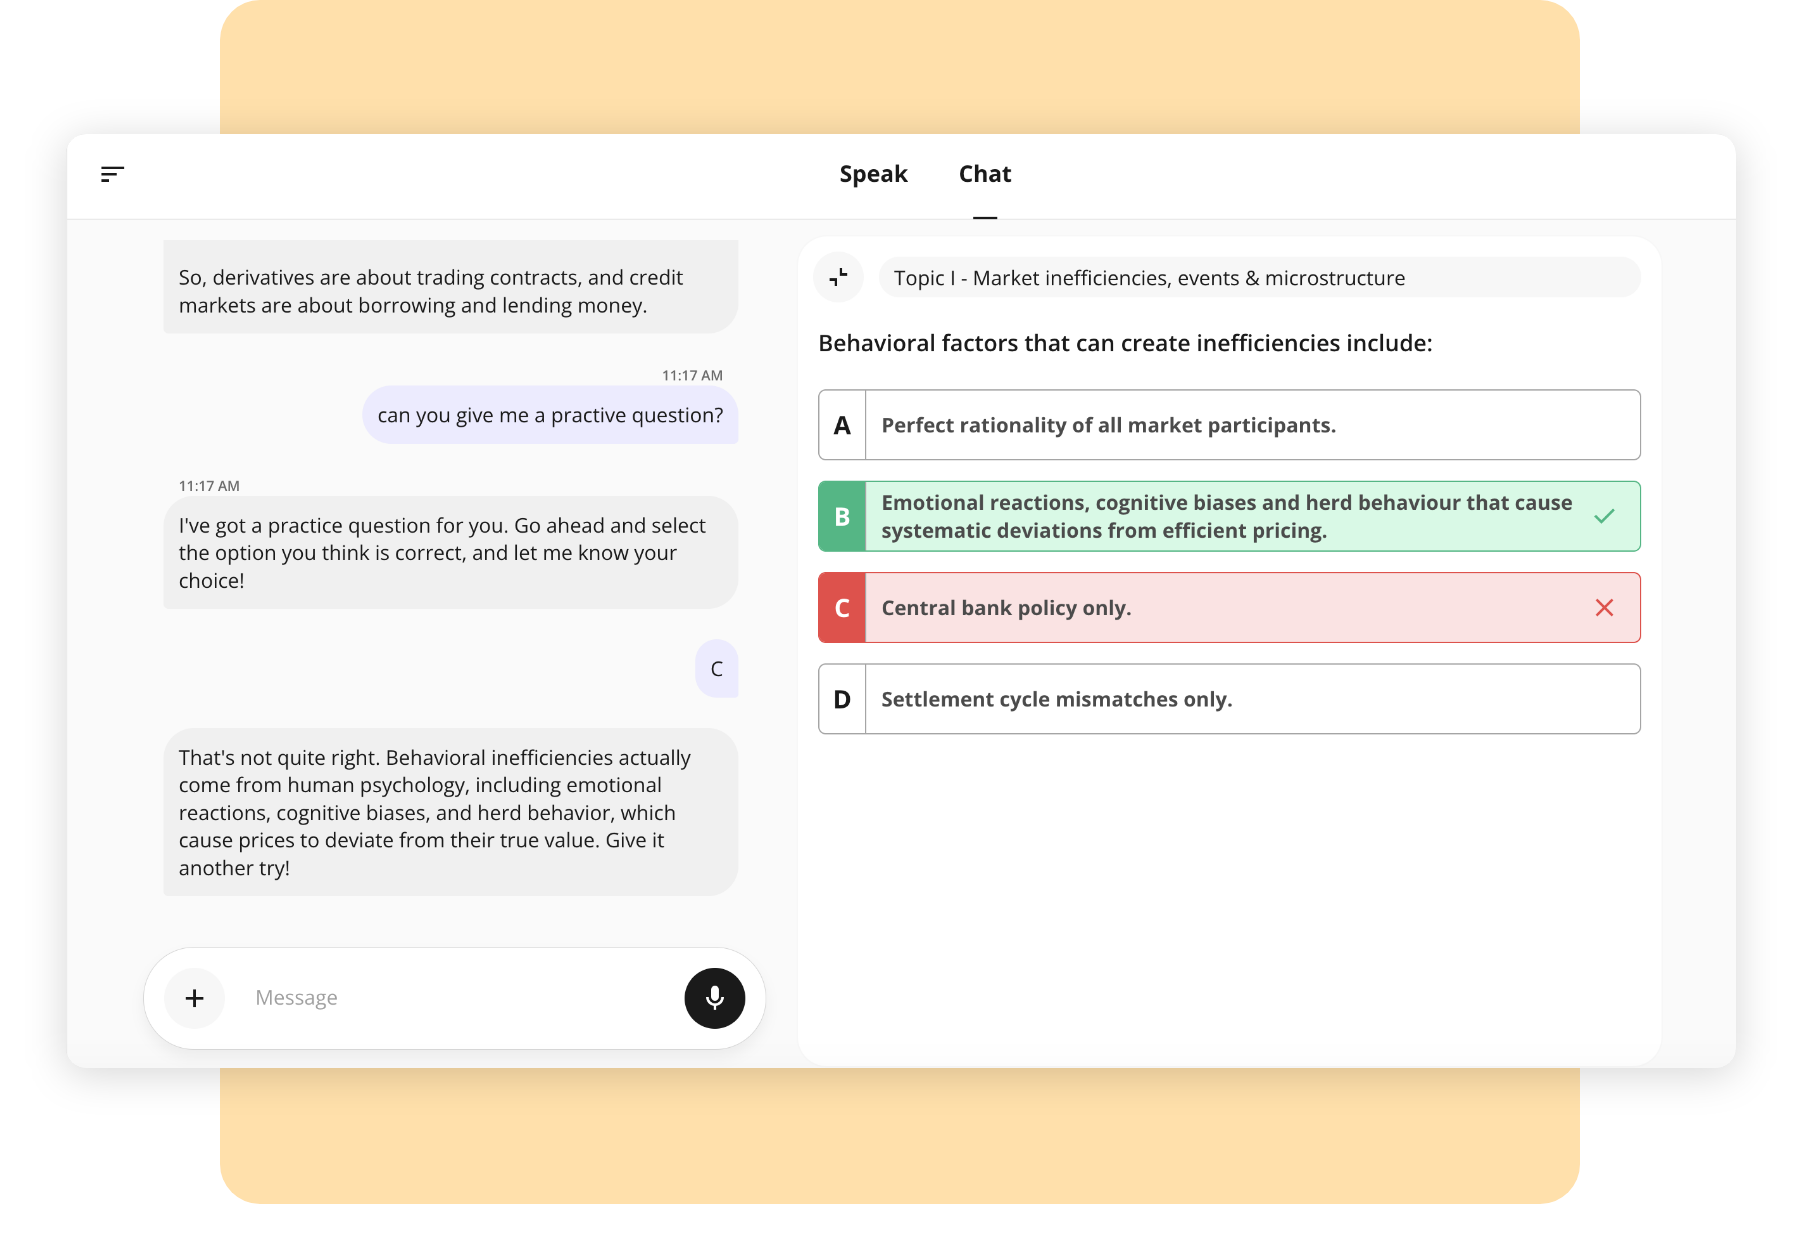Click the Message input field
Viewport: 1800px width, 1260px height.
pos(455,998)
